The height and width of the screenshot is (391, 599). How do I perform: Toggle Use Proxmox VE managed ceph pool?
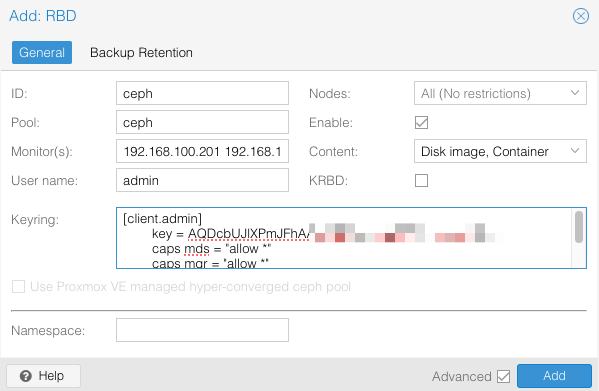coord(18,286)
